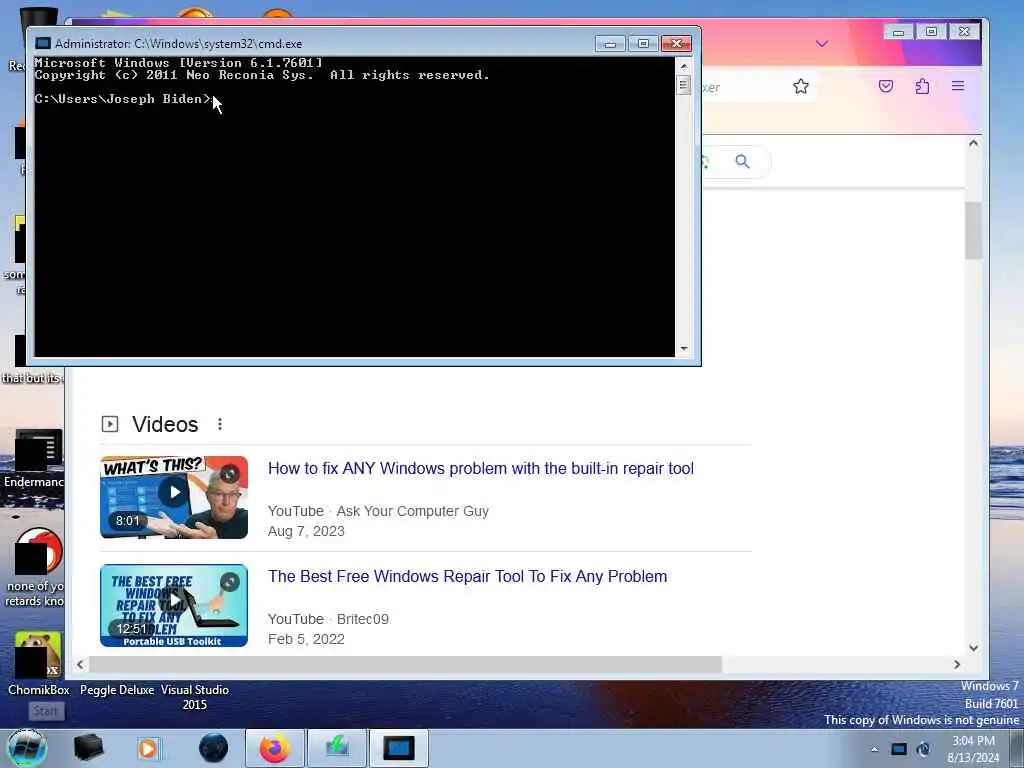
Task: Open Firefox extensions puzzle icon
Action: (x=922, y=86)
